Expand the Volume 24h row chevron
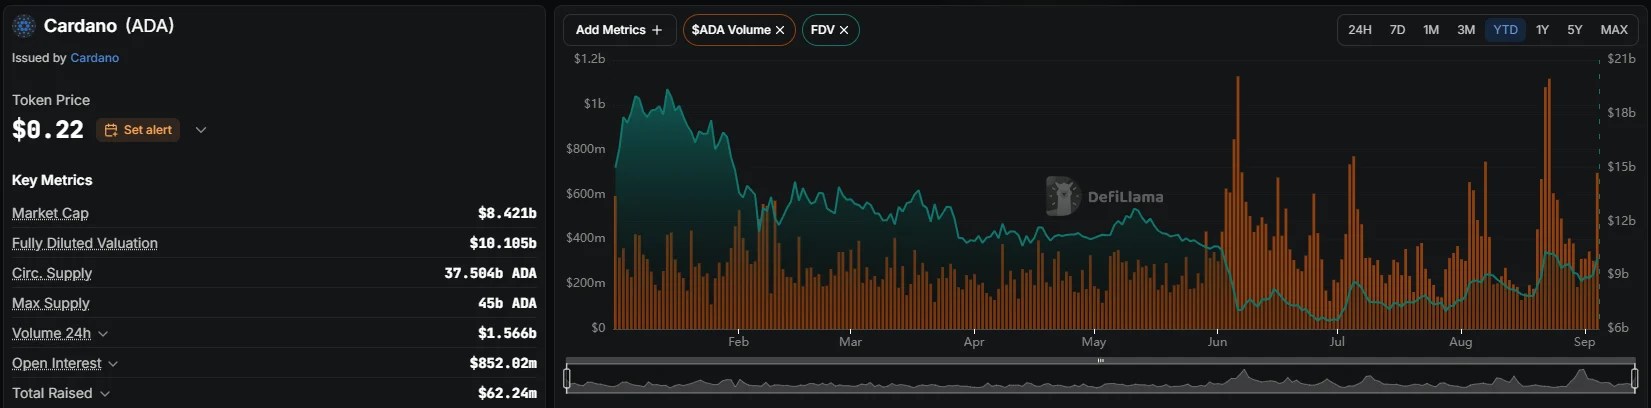This screenshot has width=1651, height=408. coord(103,333)
